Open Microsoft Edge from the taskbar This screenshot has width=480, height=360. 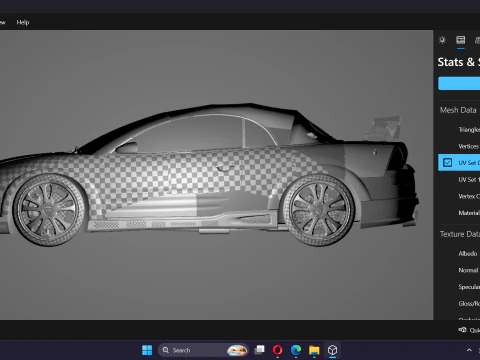click(296, 350)
